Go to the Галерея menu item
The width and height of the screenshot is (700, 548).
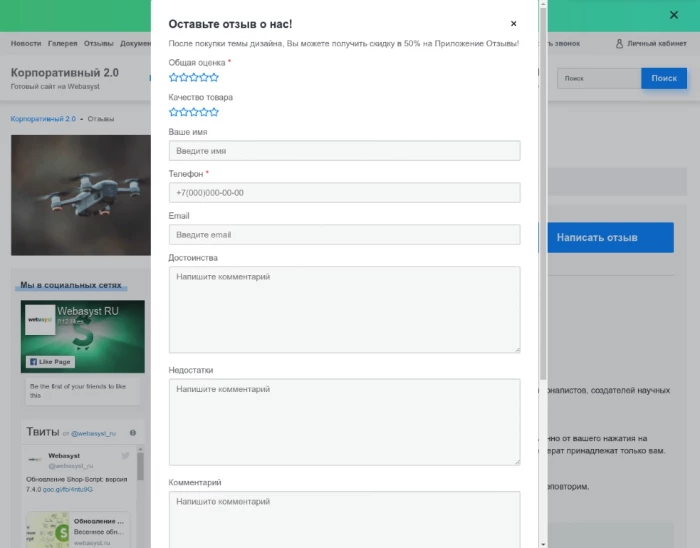(x=62, y=44)
